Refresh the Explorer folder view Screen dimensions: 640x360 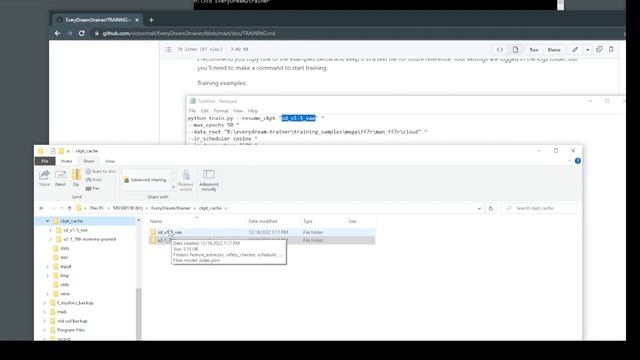(491, 208)
